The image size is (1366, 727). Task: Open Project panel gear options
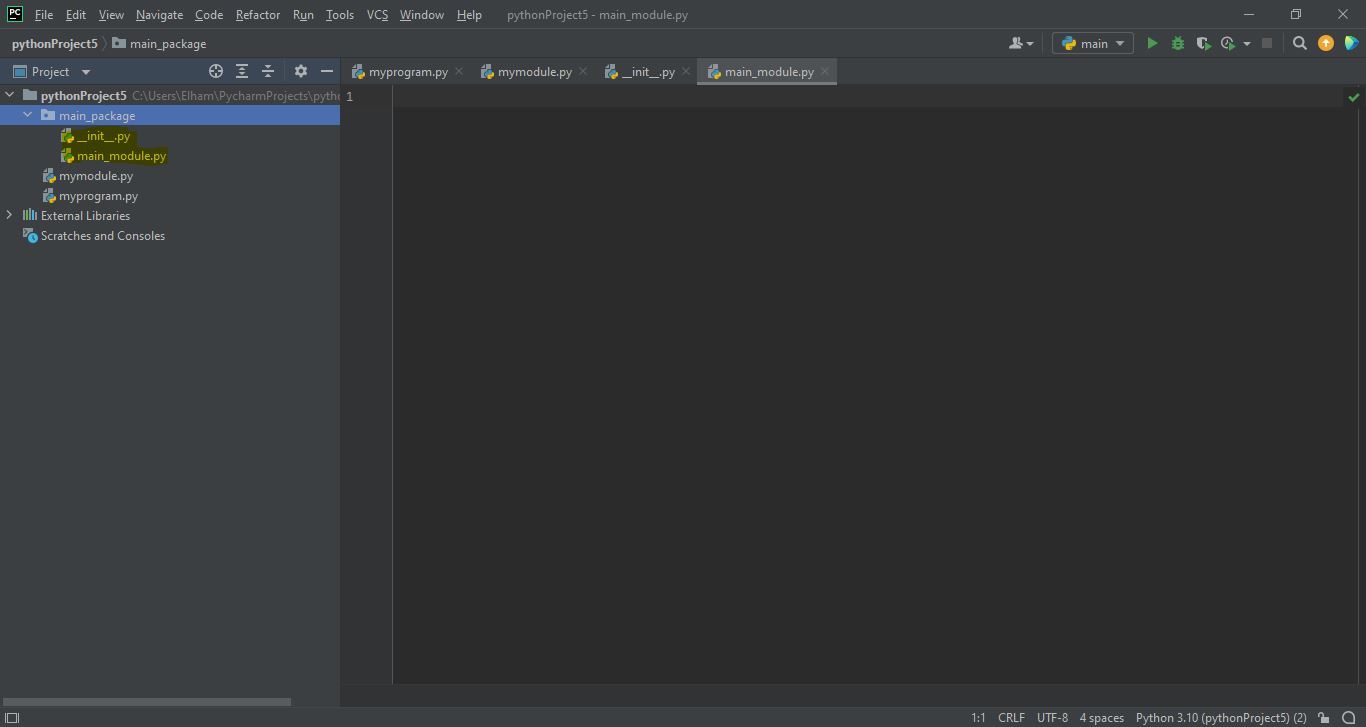(300, 71)
